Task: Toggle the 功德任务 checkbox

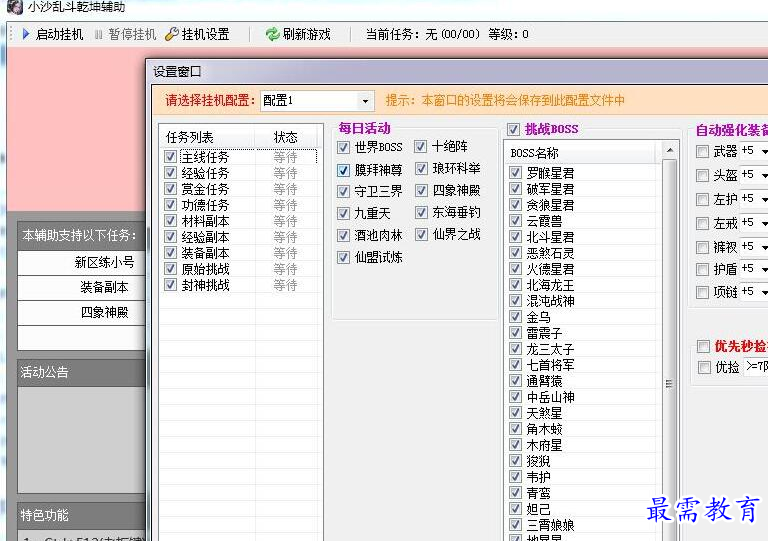Action: click(170, 205)
